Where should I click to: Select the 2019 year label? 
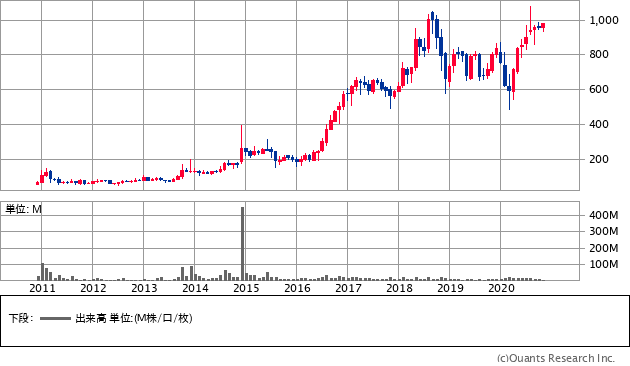coord(450,288)
